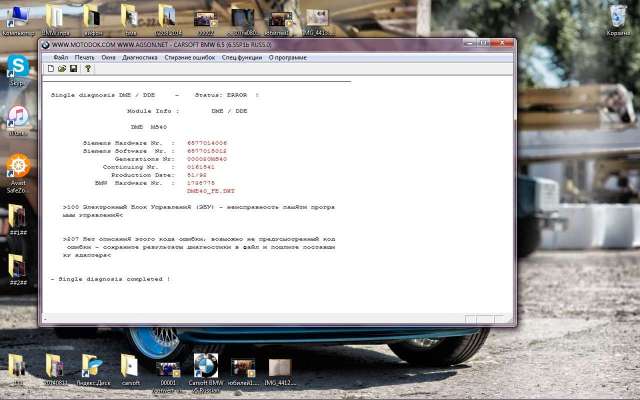The image size is (640, 400).
Task: Click the BMW Hardware Nr. value 1736775
Action: coord(201,183)
